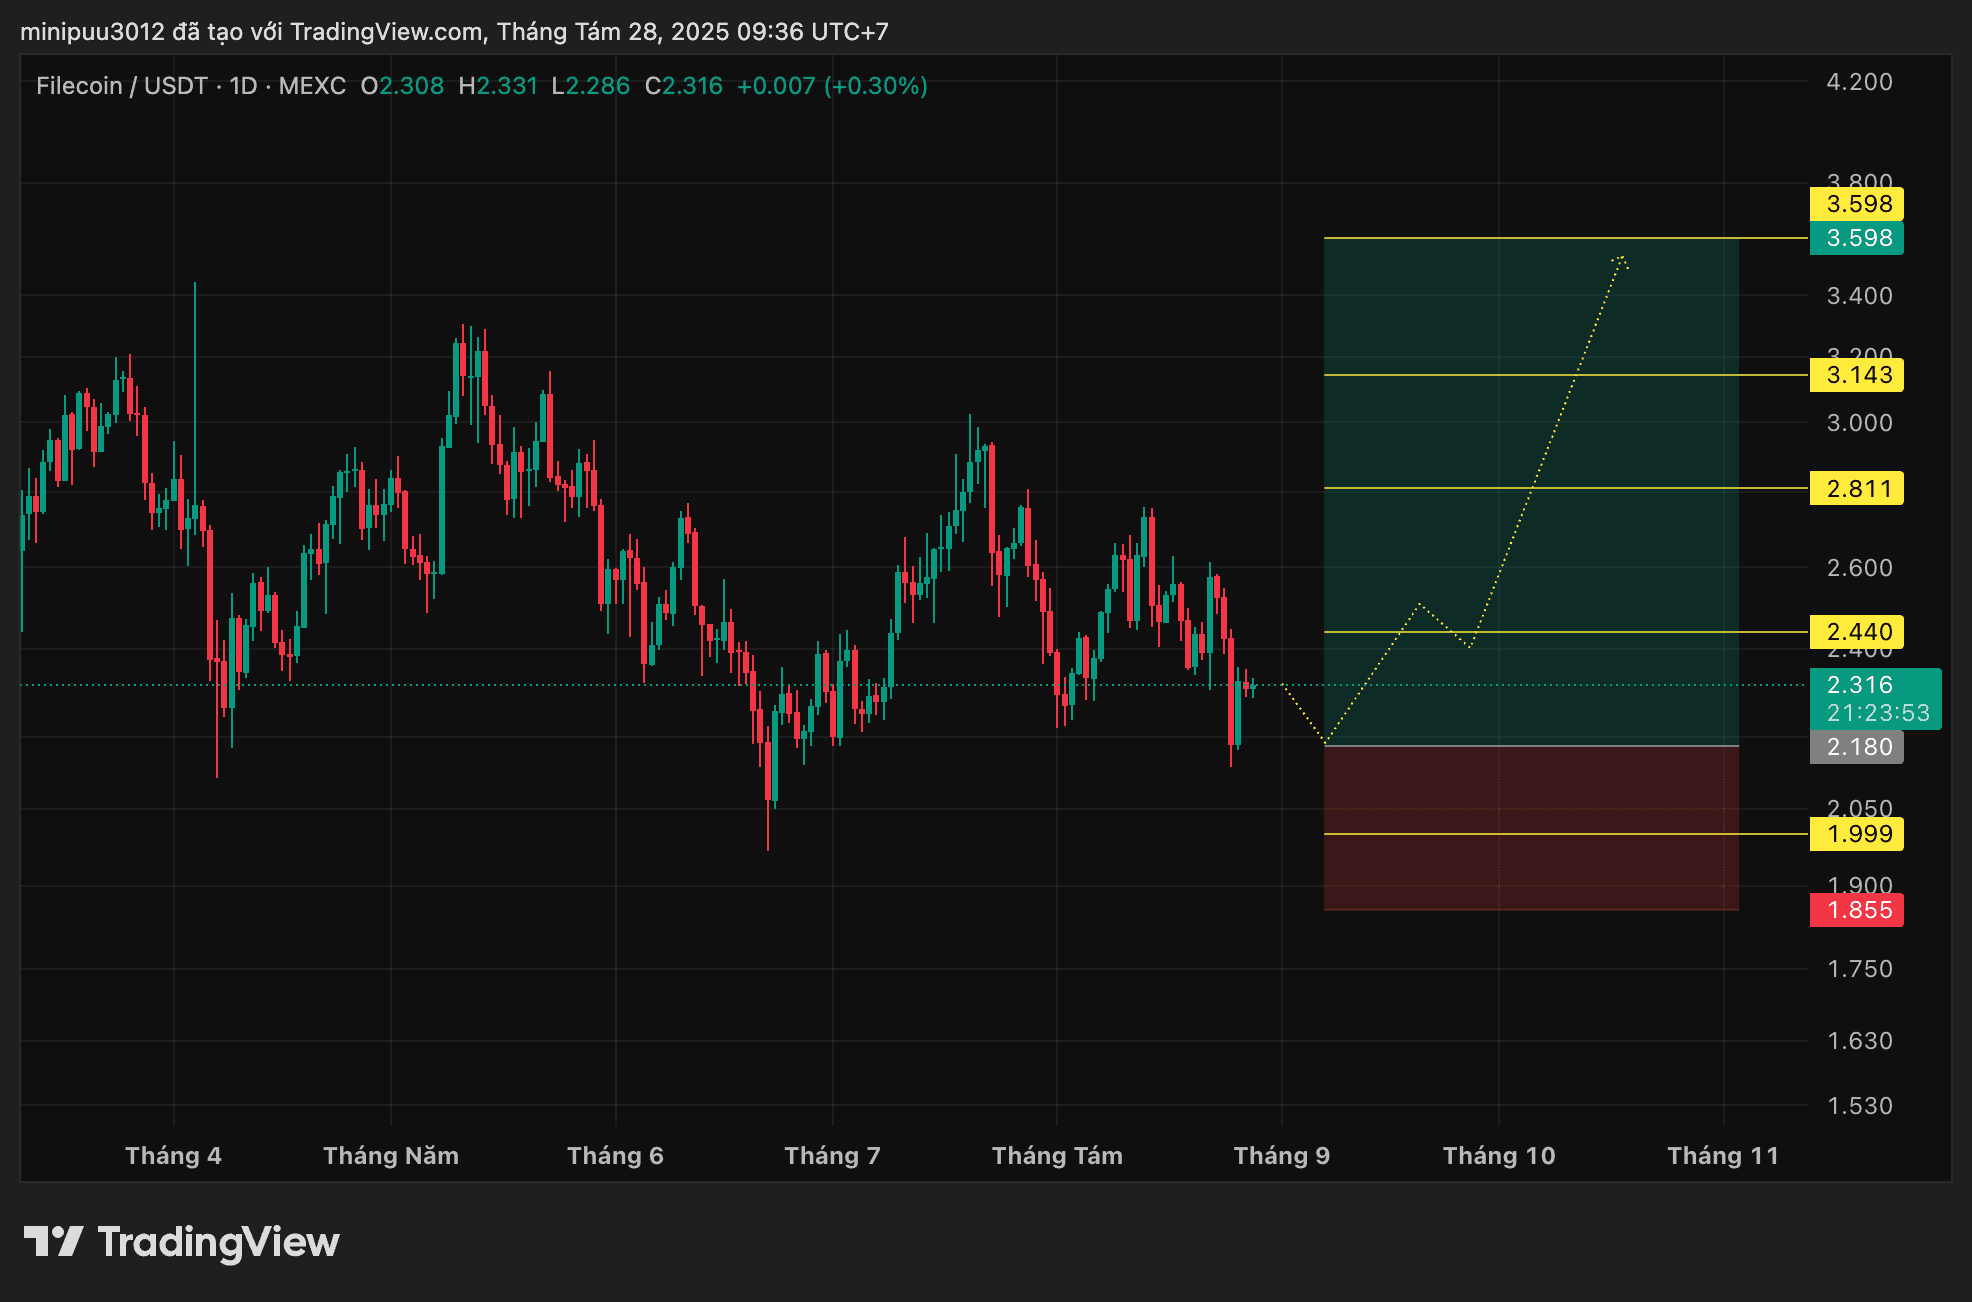Select the 3.143 yellow price tag
This screenshot has width=1972, height=1302.
[x=1856, y=375]
